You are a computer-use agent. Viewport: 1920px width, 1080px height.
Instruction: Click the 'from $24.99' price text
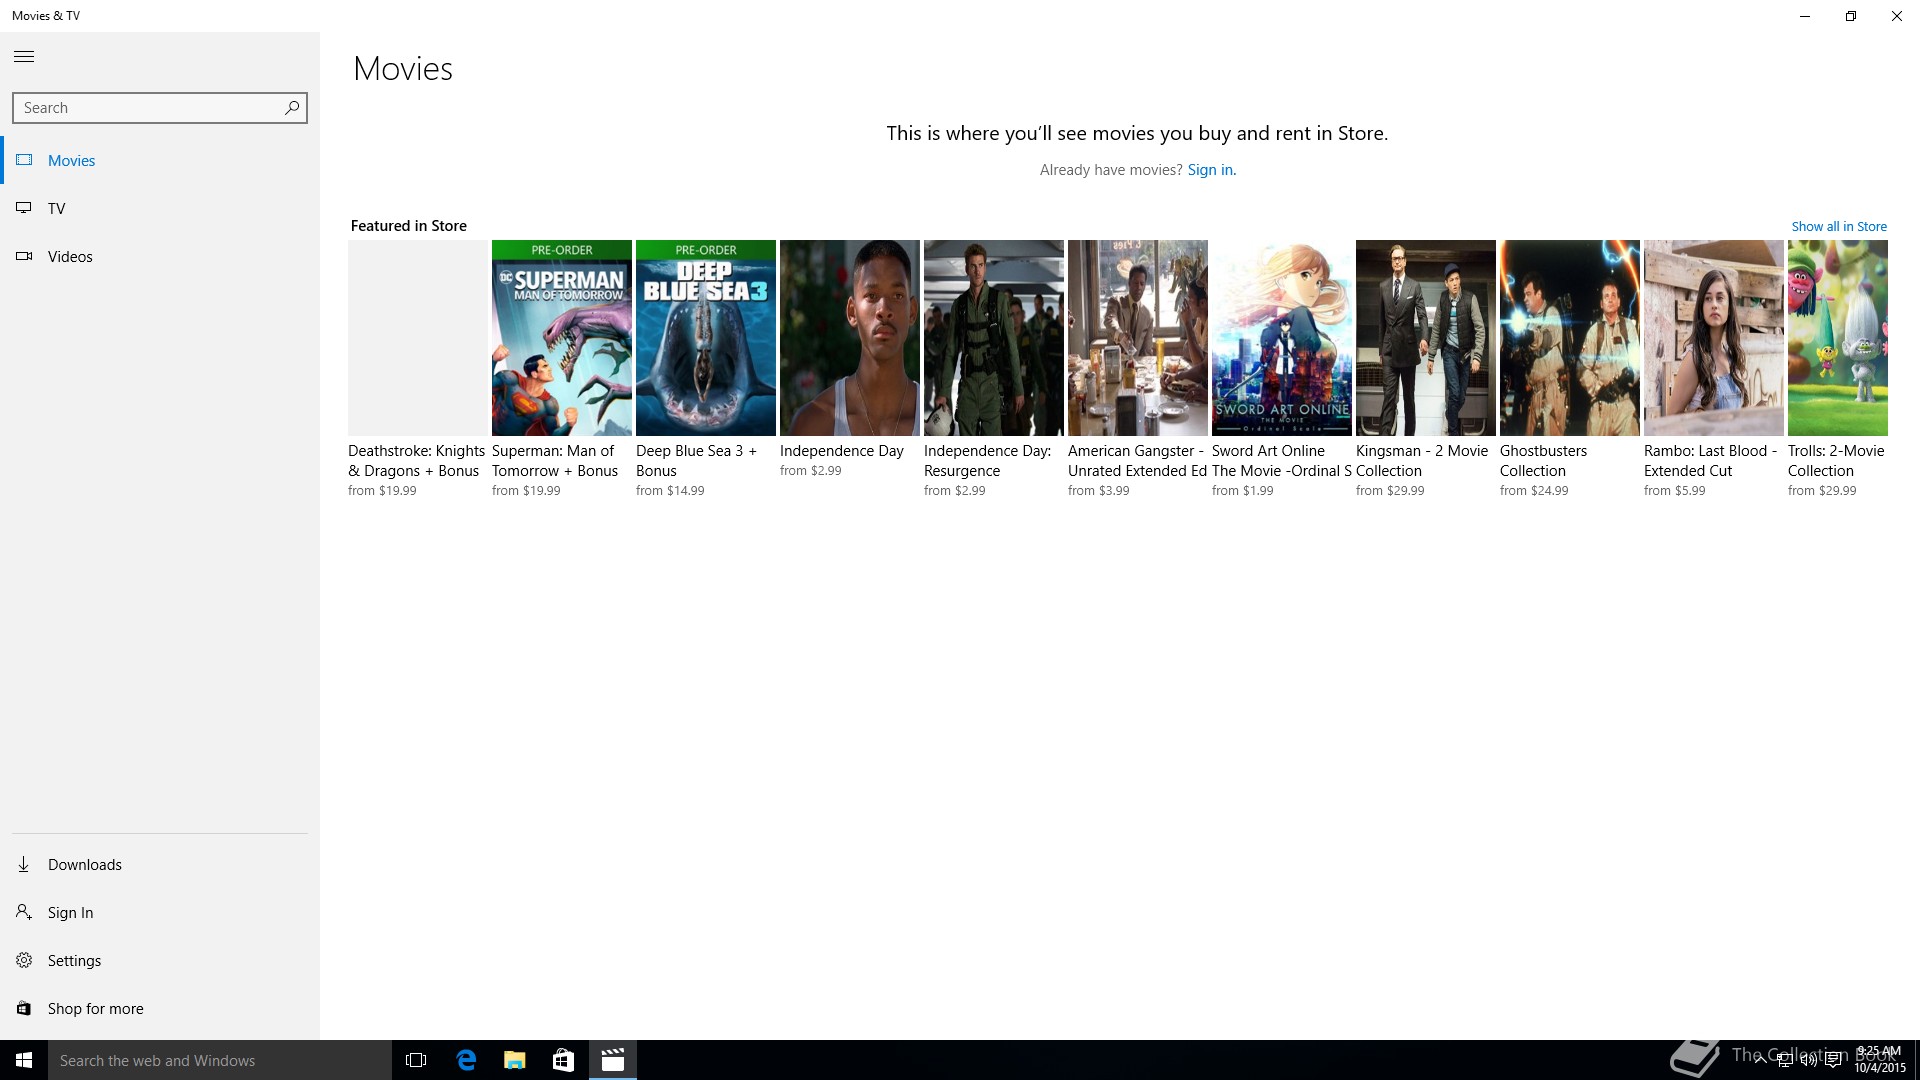pos(1534,491)
